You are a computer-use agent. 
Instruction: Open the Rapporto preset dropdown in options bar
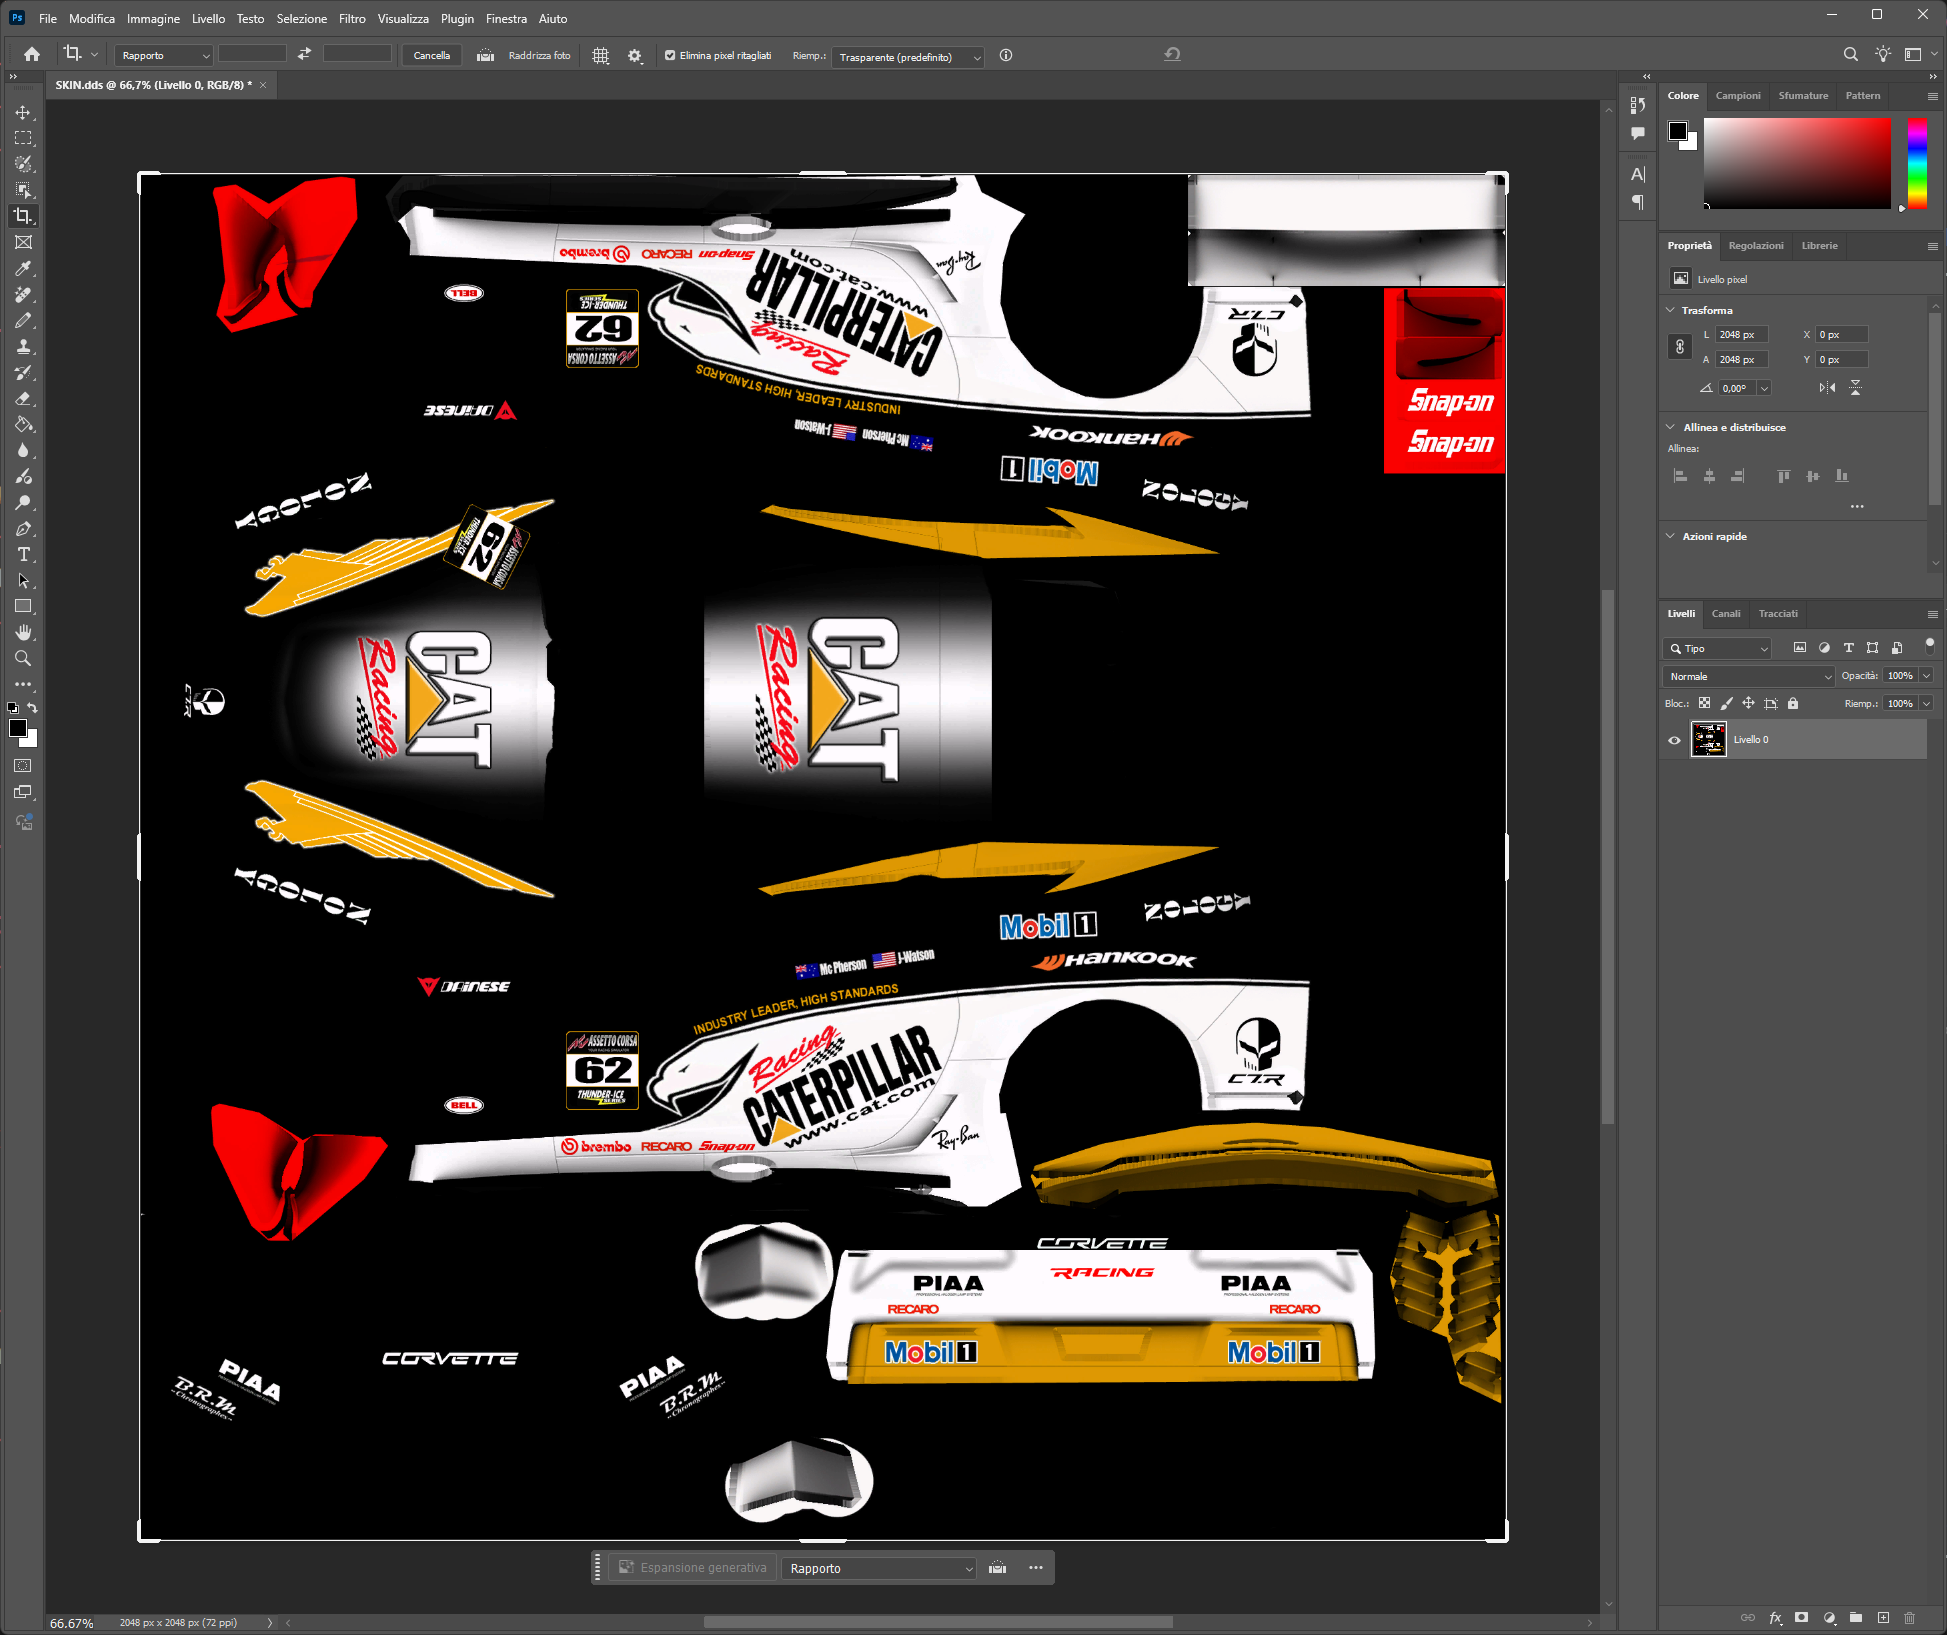(x=163, y=56)
